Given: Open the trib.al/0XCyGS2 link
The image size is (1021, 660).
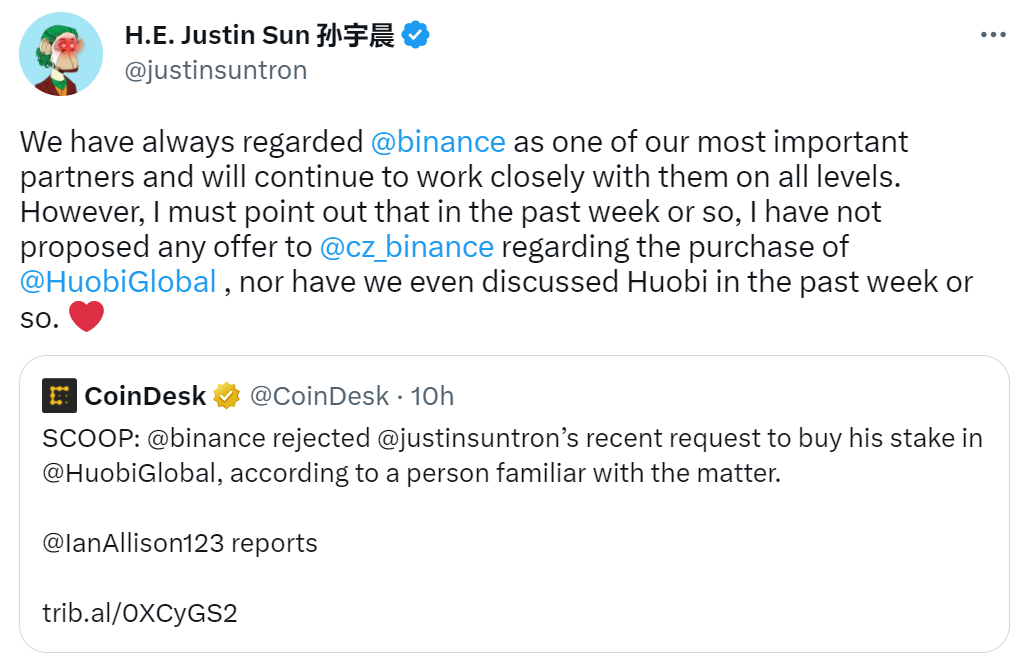Looking at the screenshot, I should pos(140,613).
